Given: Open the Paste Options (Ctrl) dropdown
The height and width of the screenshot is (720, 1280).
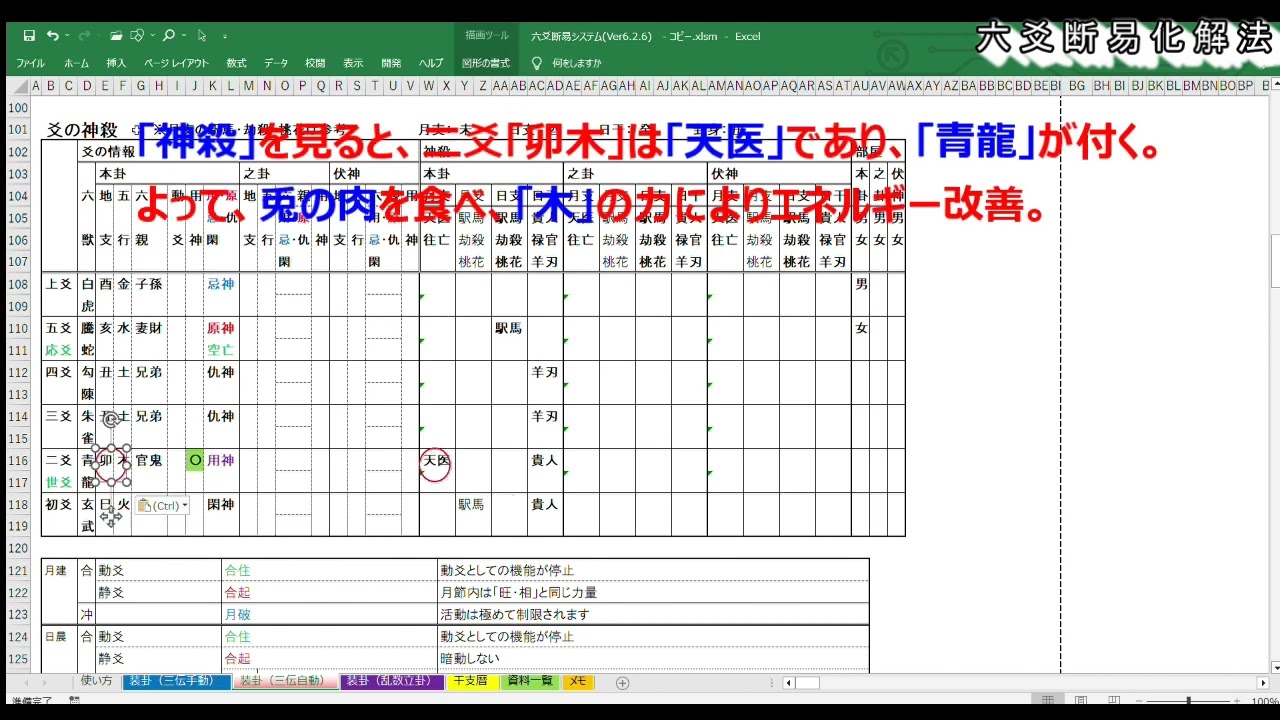Looking at the screenshot, I should pyautogui.click(x=162, y=506).
